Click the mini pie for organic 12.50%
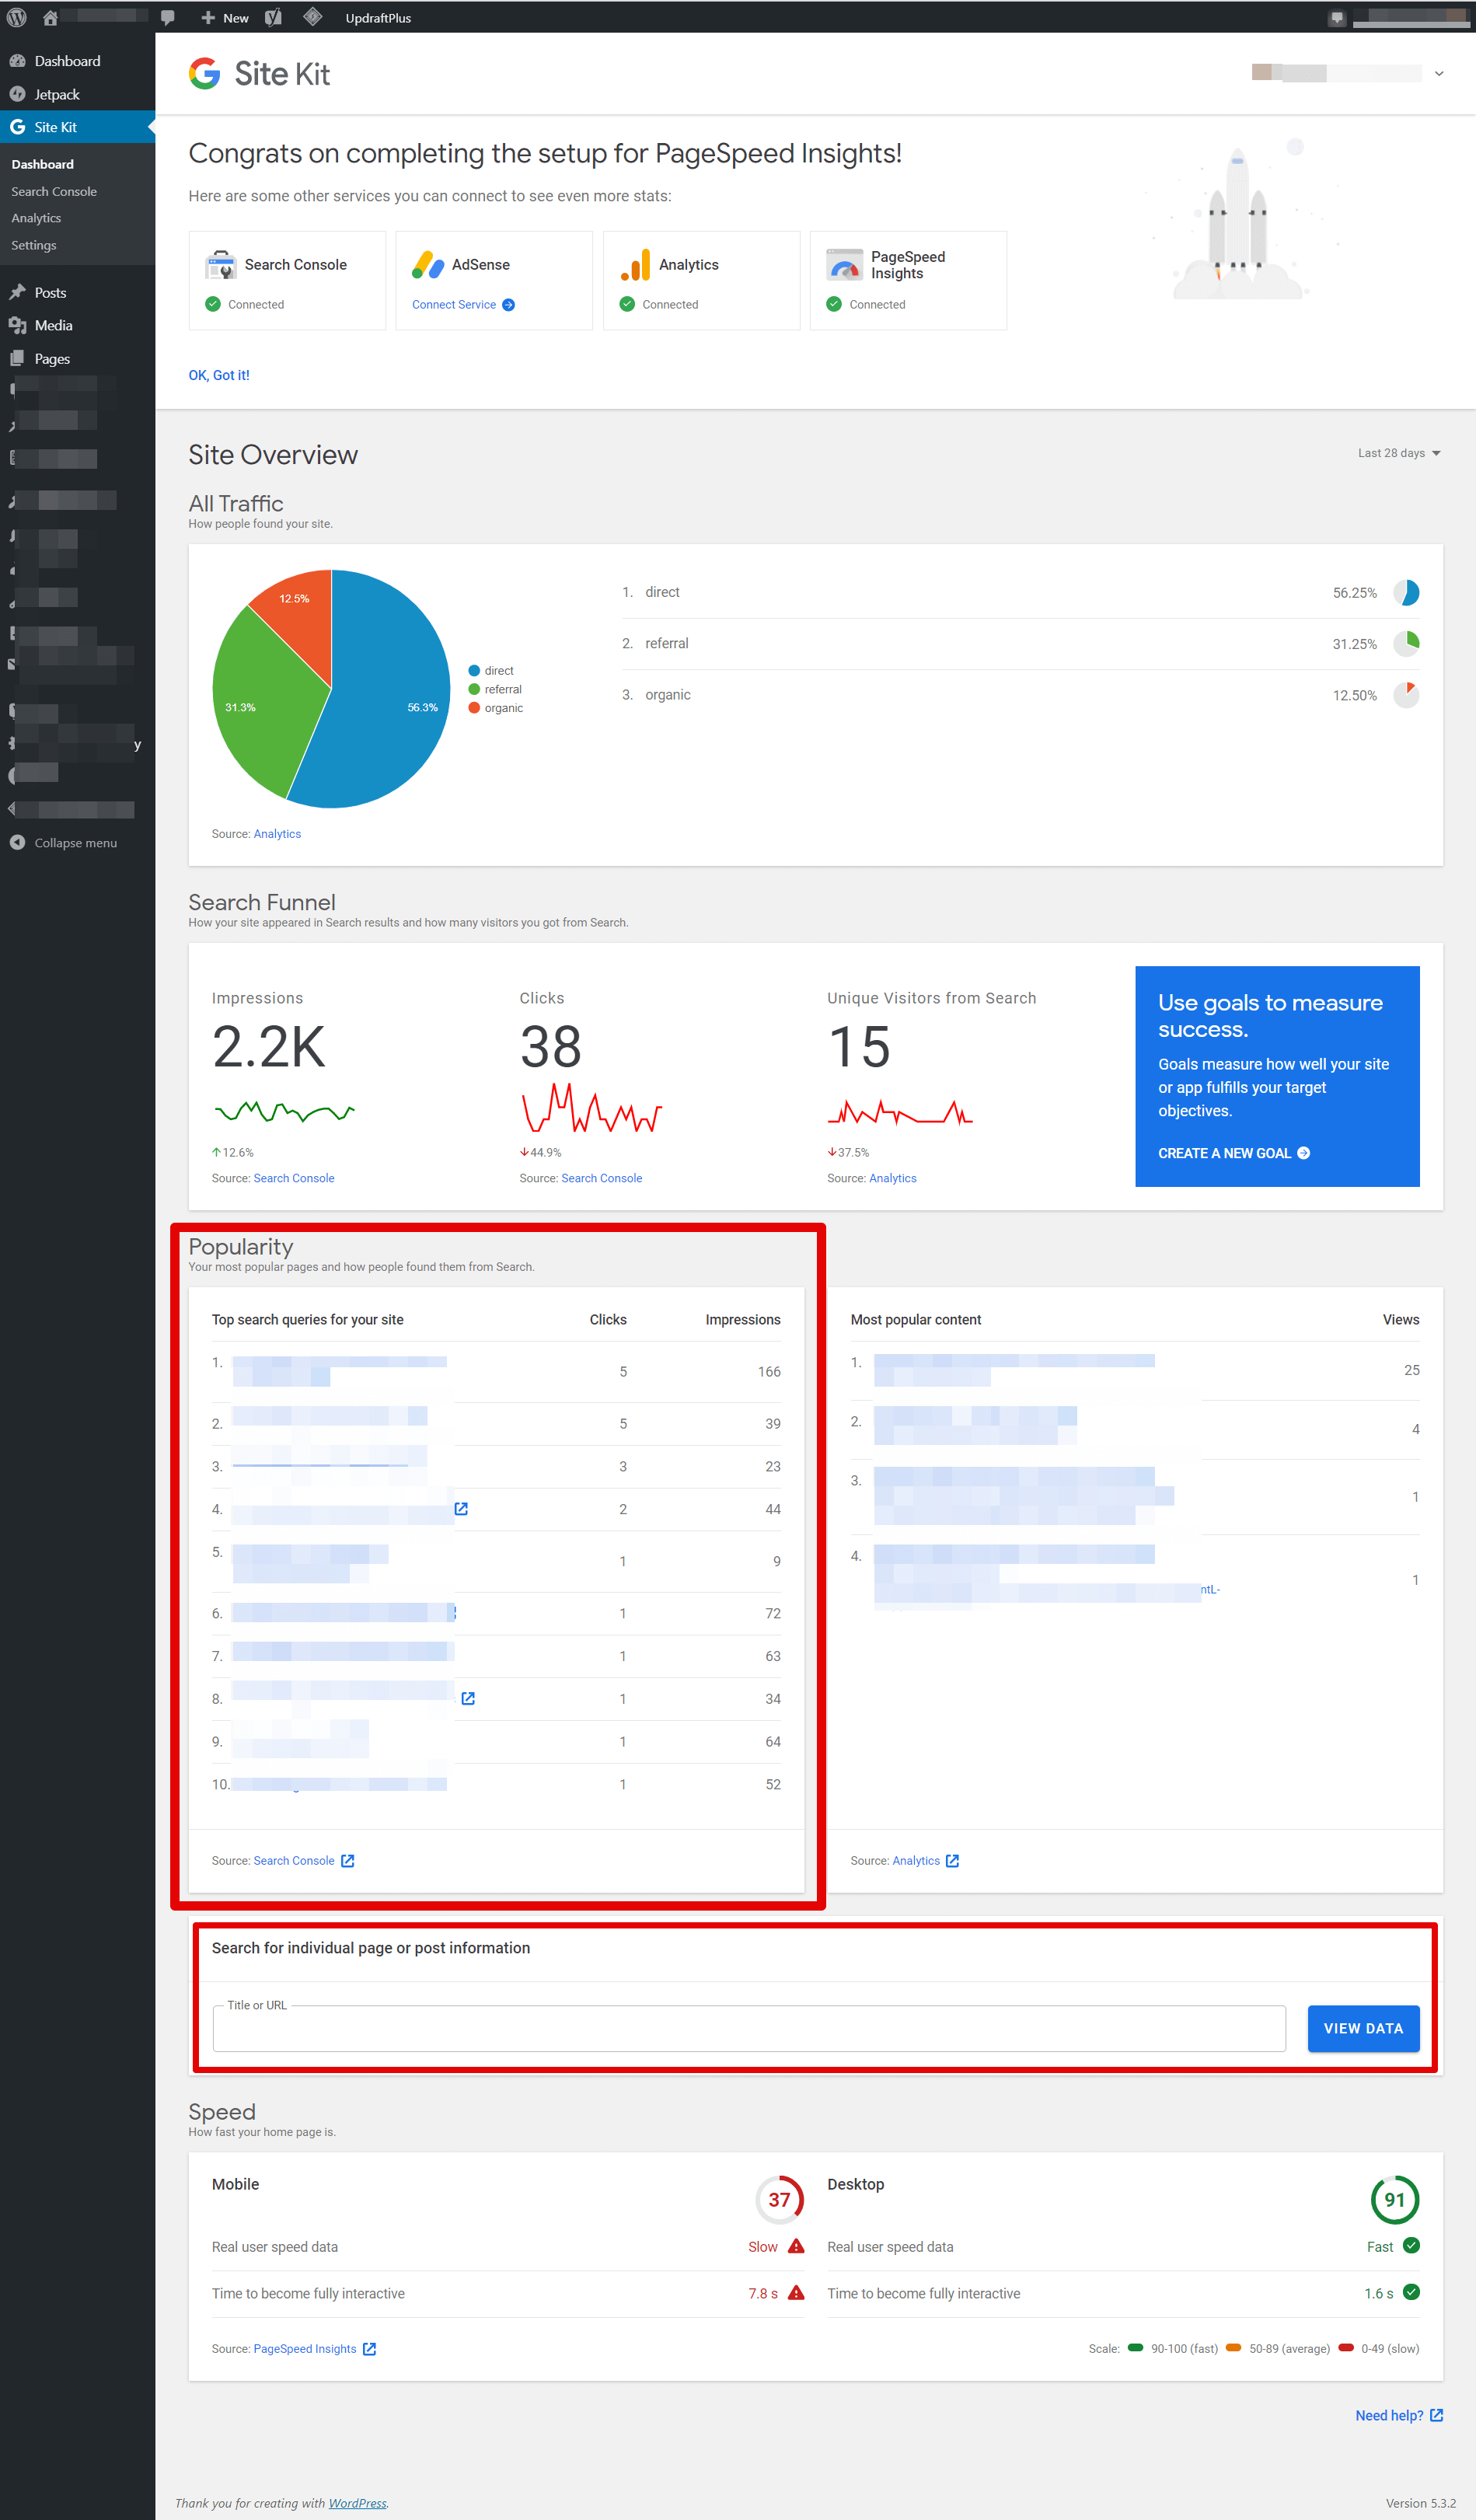Image resolution: width=1476 pixels, height=2520 pixels. pyautogui.click(x=1406, y=695)
